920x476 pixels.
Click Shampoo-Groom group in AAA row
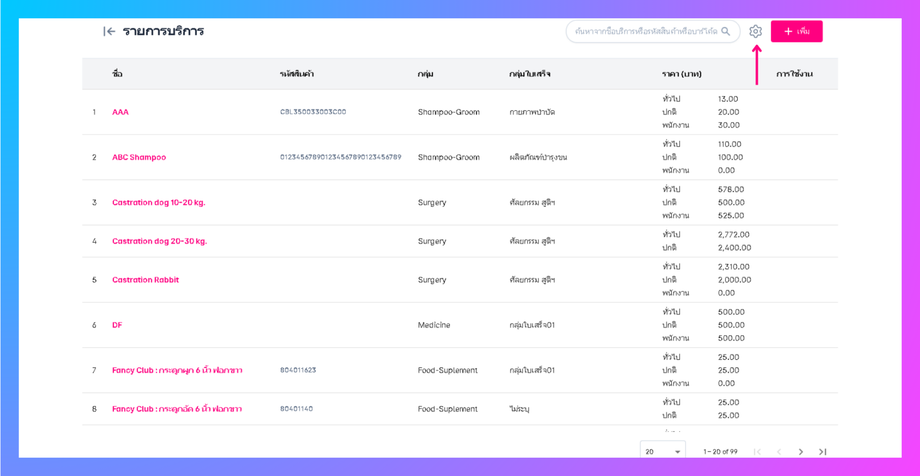[449, 112]
